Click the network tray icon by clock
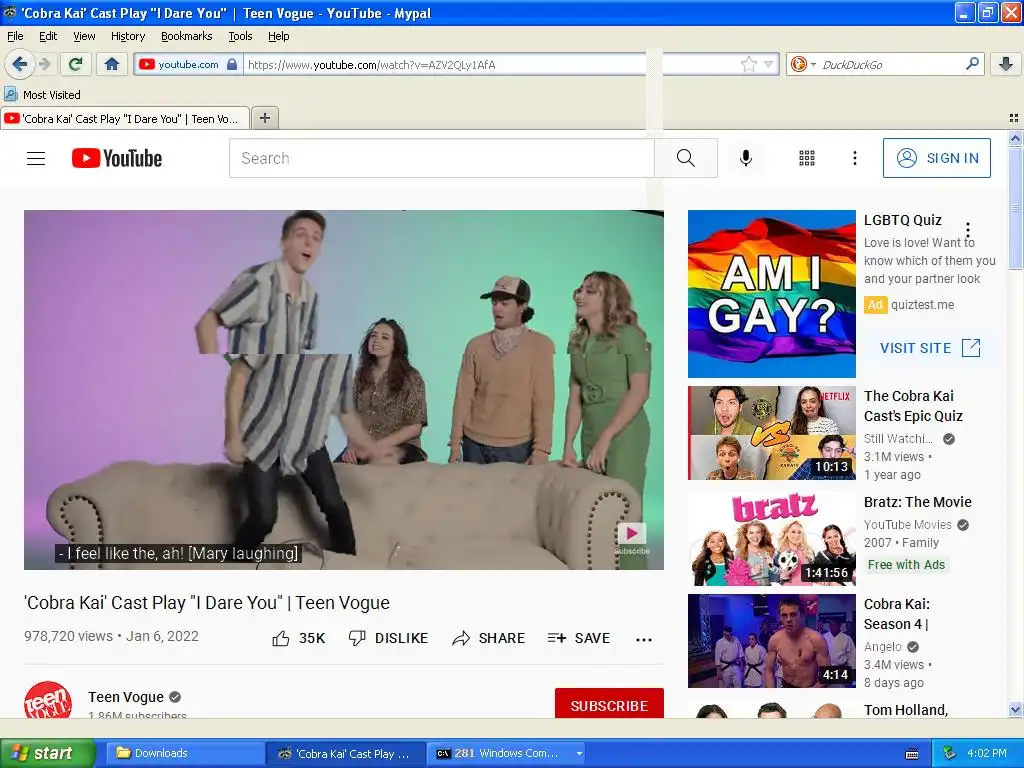Screen dimensions: 1024x768 (x=950, y=753)
